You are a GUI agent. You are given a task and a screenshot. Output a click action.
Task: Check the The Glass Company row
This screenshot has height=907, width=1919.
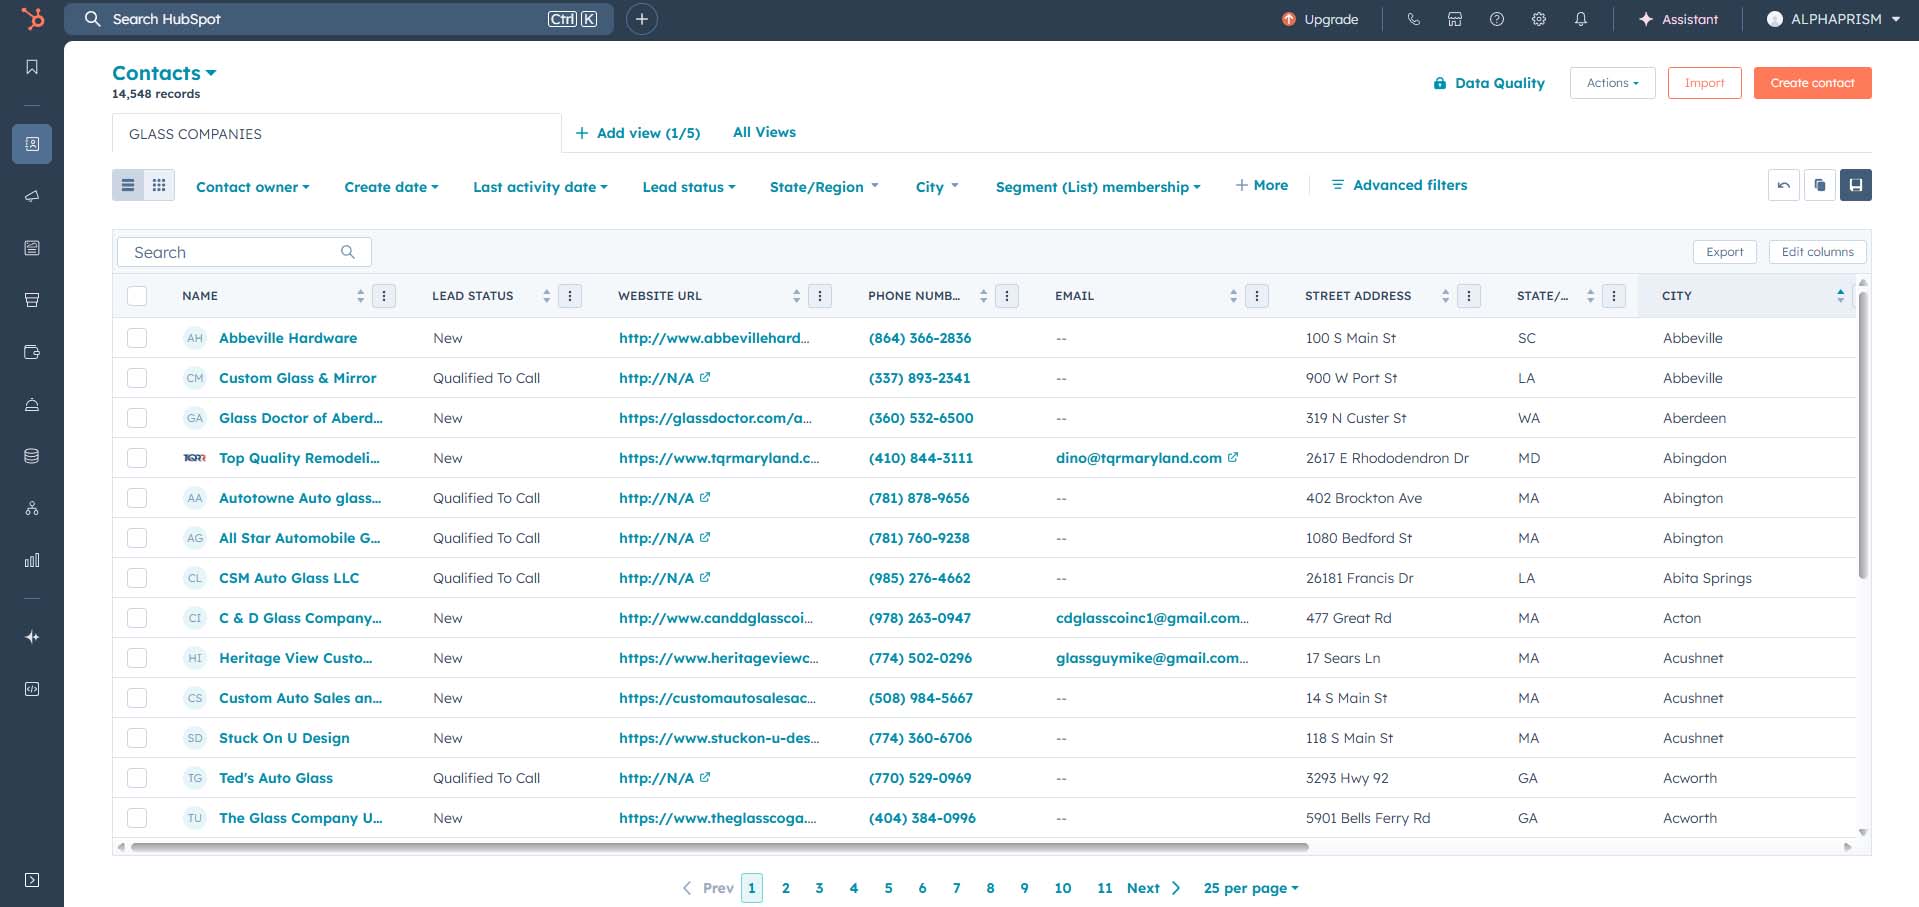[137, 818]
